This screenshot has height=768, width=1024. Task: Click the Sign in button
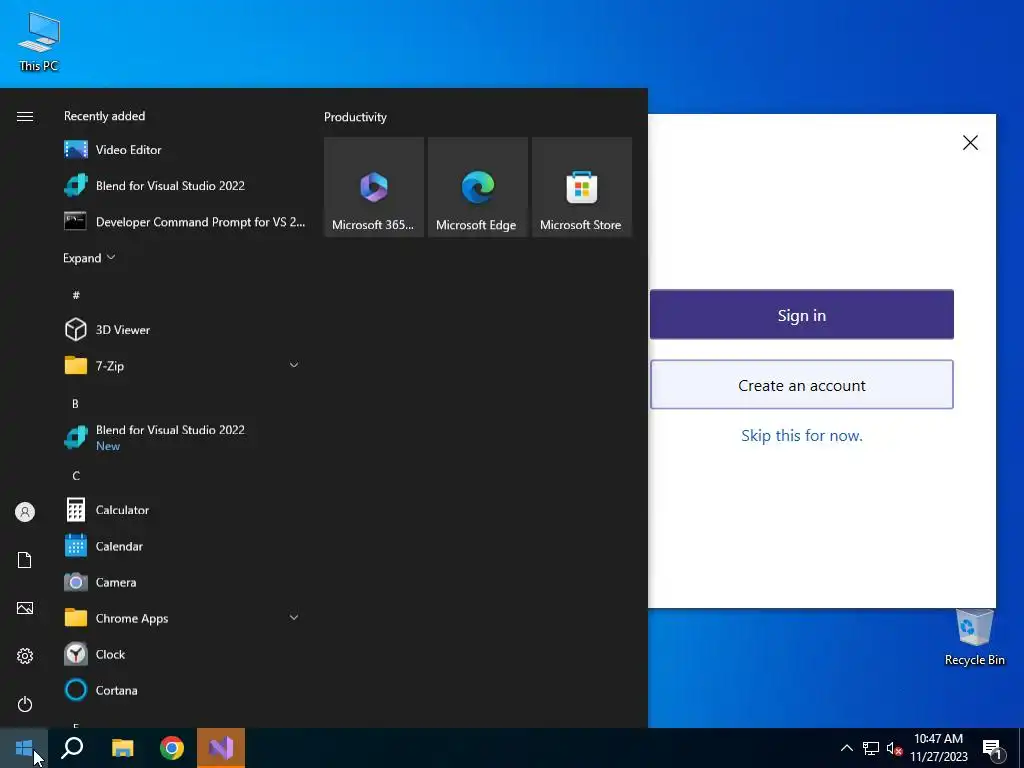pyautogui.click(x=801, y=314)
